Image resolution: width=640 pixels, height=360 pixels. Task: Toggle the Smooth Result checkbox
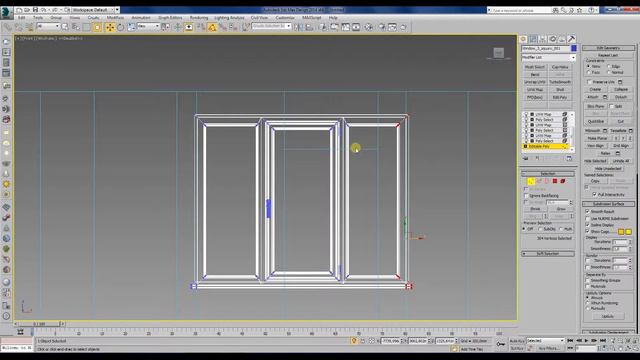[587, 211]
